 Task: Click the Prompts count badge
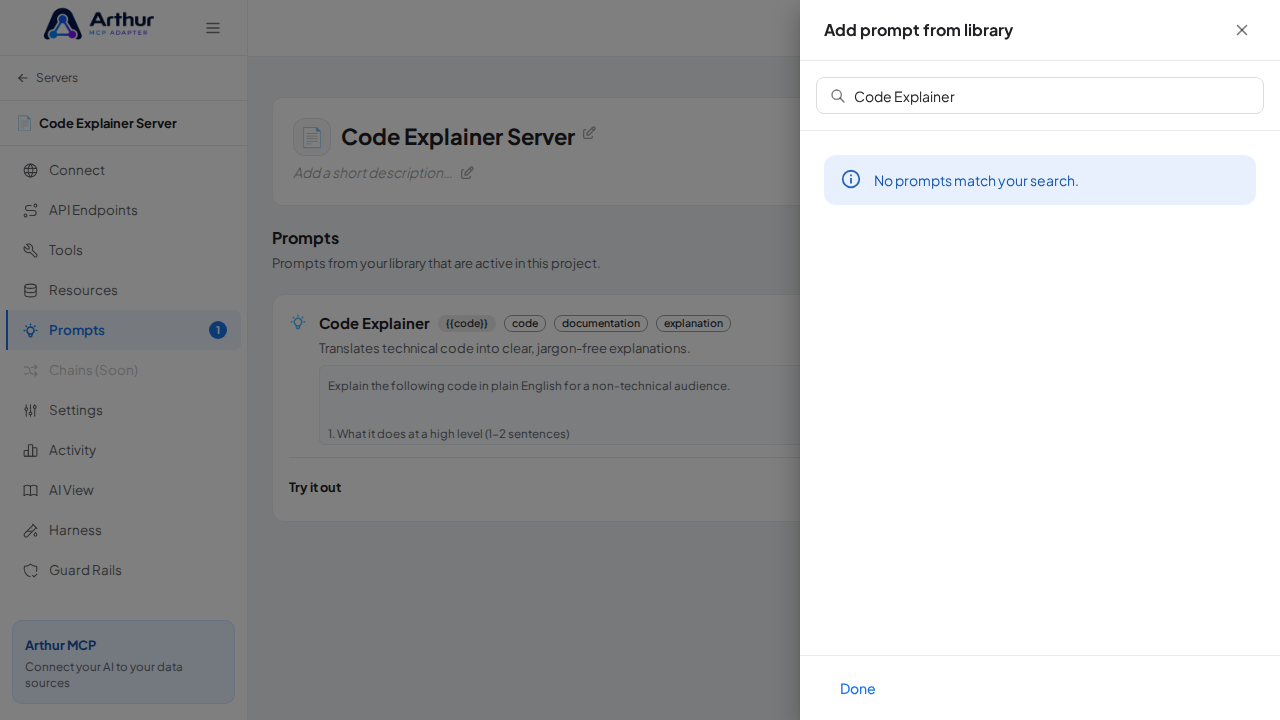218,330
